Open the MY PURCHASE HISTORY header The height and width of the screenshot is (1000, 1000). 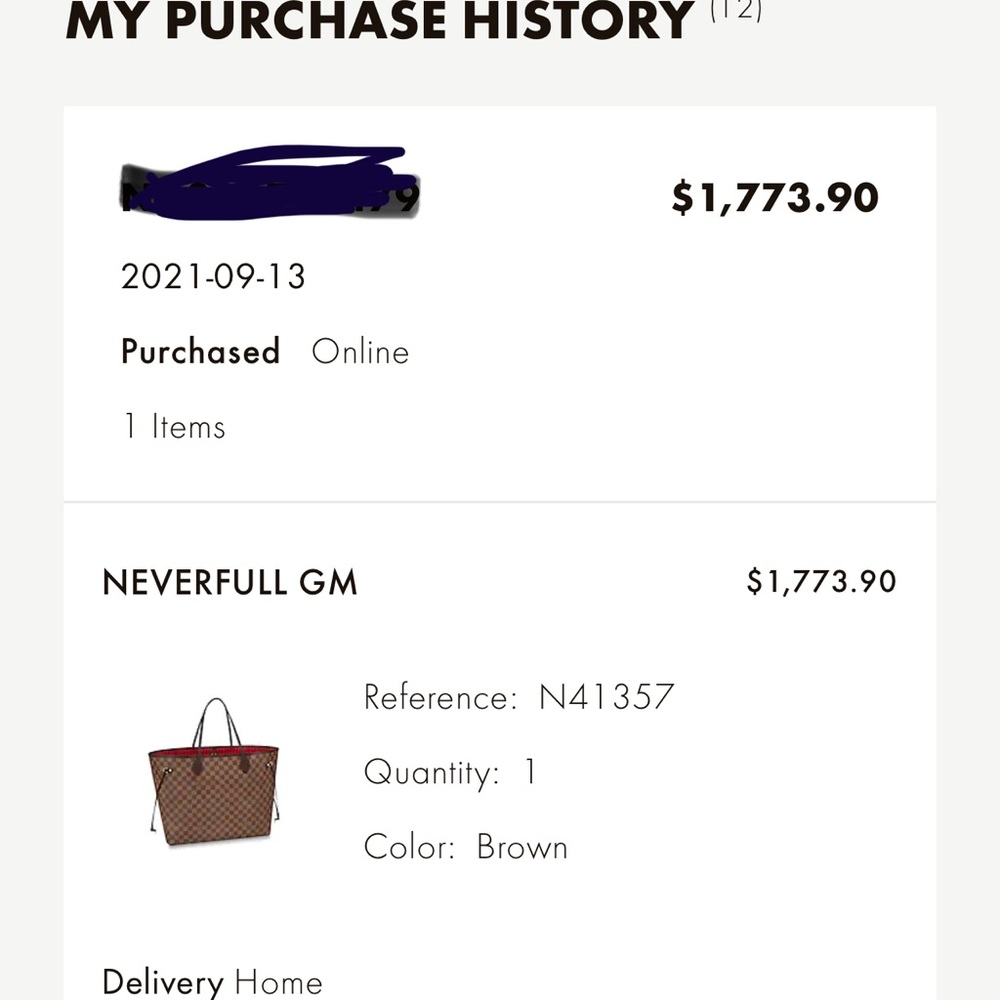(380, 22)
